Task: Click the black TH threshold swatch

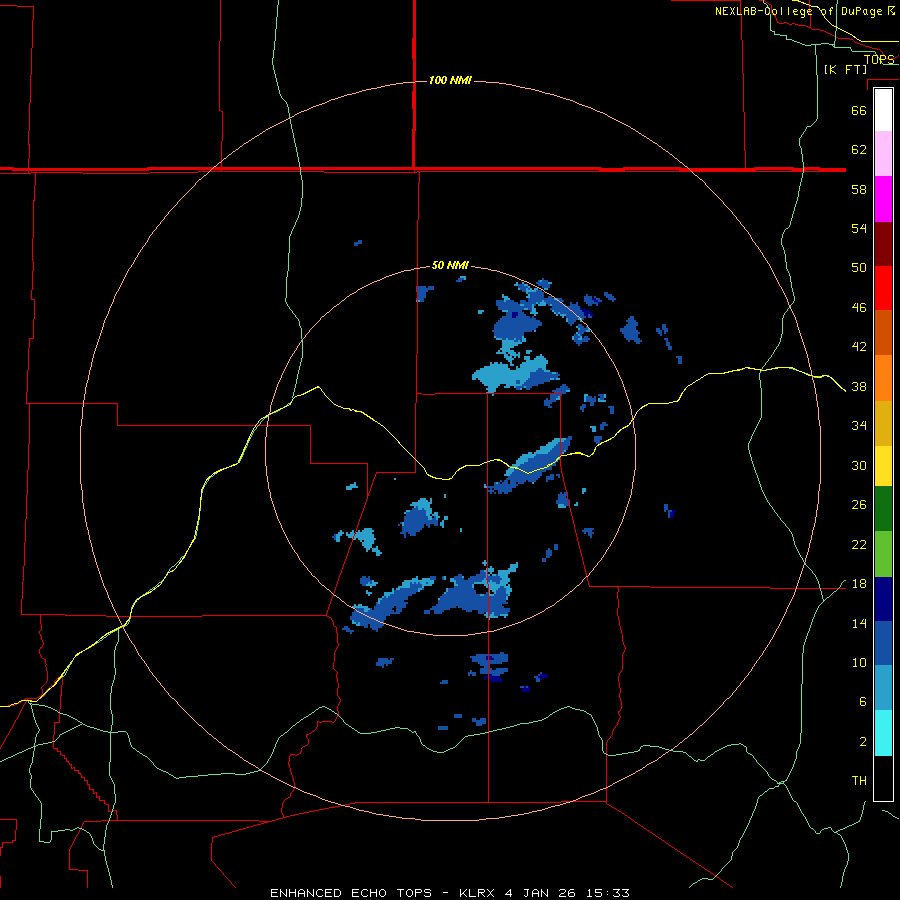Action: [883, 778]
